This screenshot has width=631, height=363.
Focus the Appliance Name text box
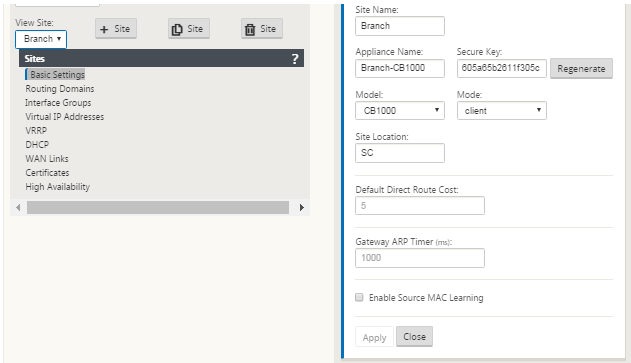(400, 68)
